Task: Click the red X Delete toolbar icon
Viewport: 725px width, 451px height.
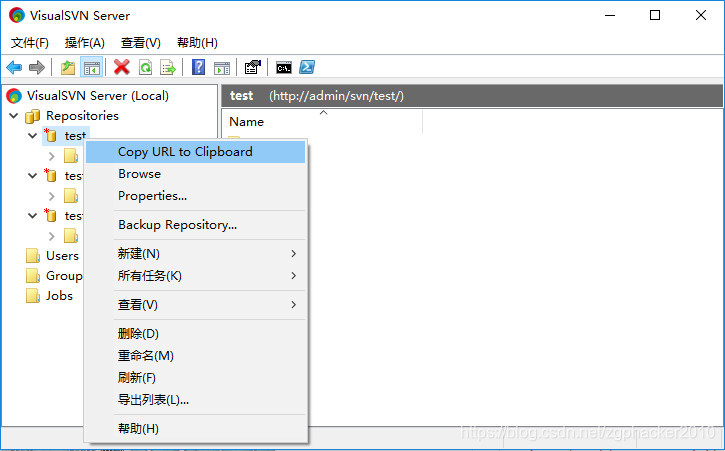Action: 122,68
